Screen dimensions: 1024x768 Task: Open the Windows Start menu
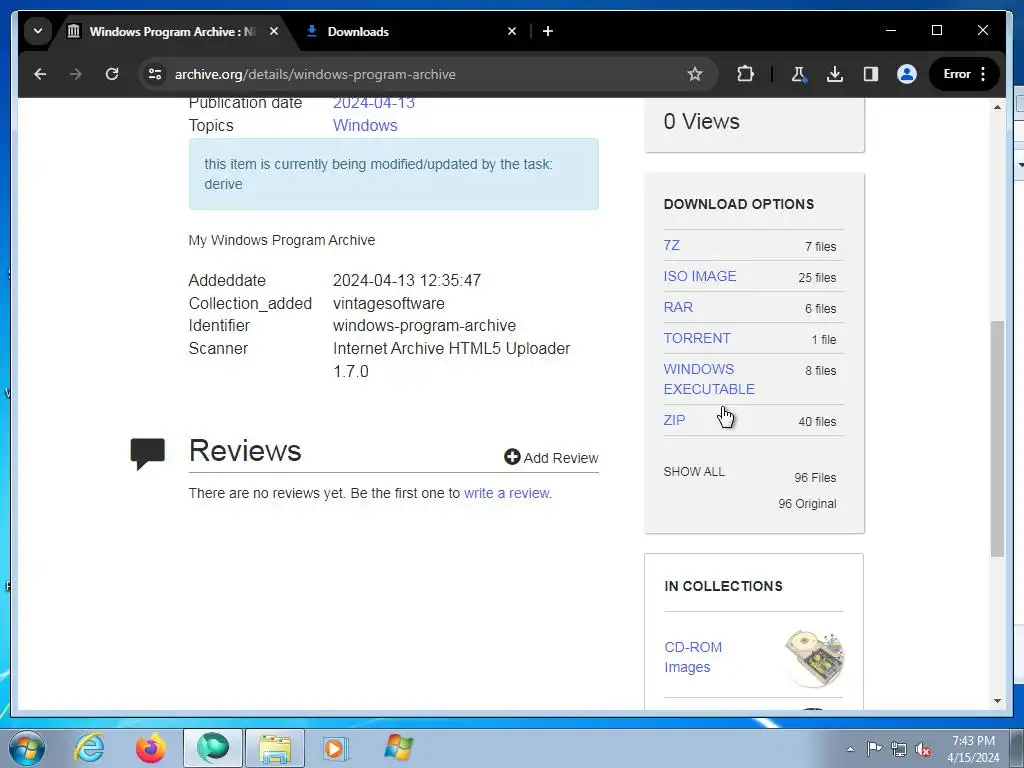pos(27,748)
